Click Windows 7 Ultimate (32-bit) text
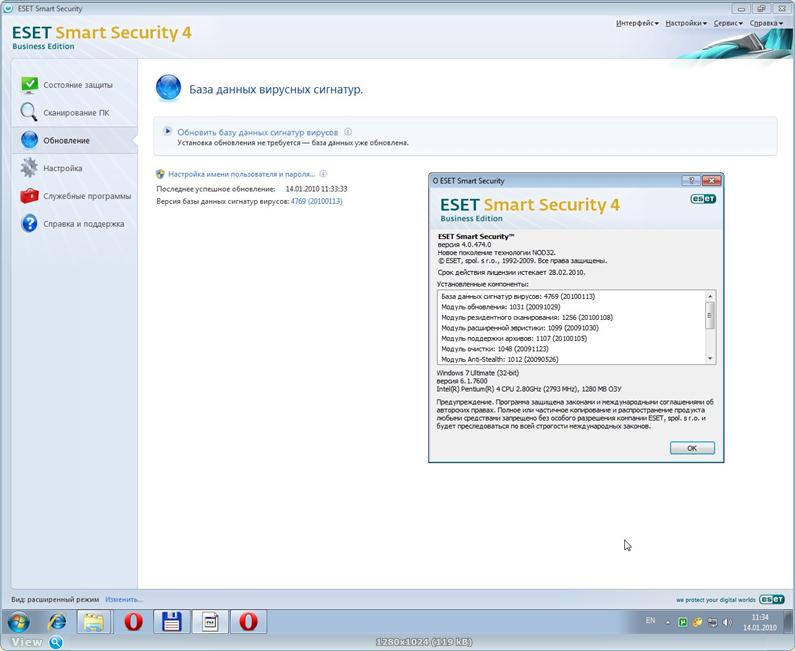The width and height of the screenshot is (795, 651). 478,373
